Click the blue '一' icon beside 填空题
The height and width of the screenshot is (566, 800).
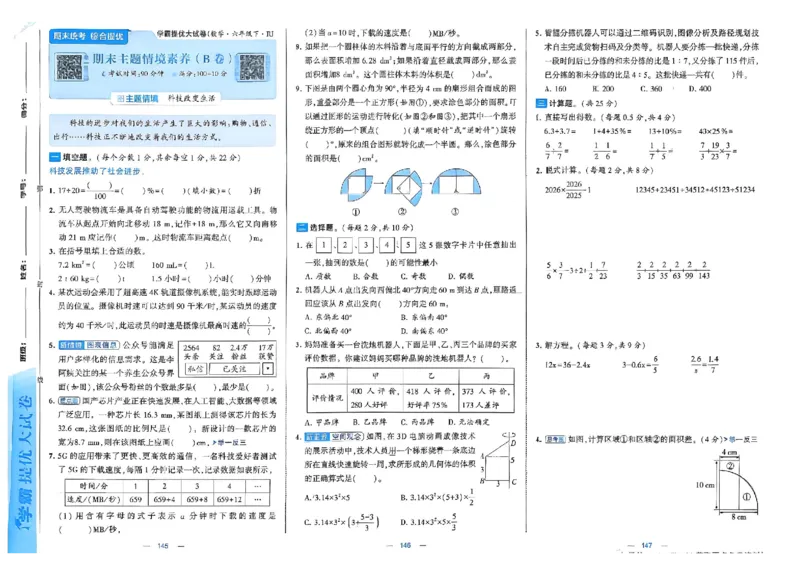[55, 157]
